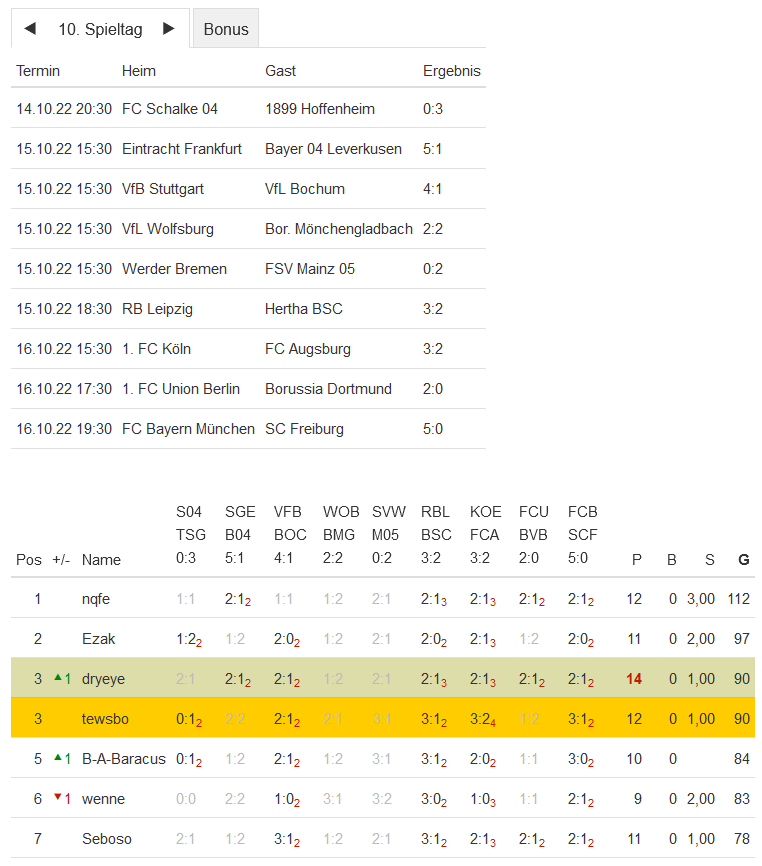Go to previous Spieltag with left arrow
Viewport: 762px width, 866px height.
coord(30,29)
